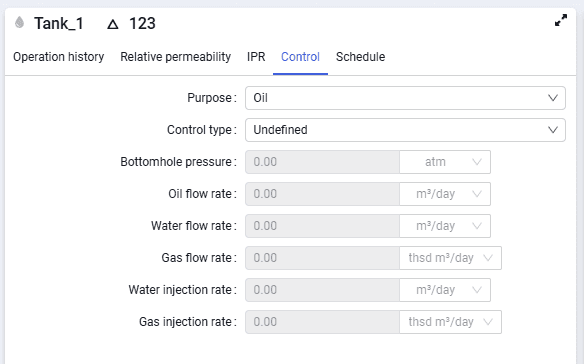This screenshot has width=584, height=364.
Task: Click the Purpose label
Action: click(x=212, y=98)
